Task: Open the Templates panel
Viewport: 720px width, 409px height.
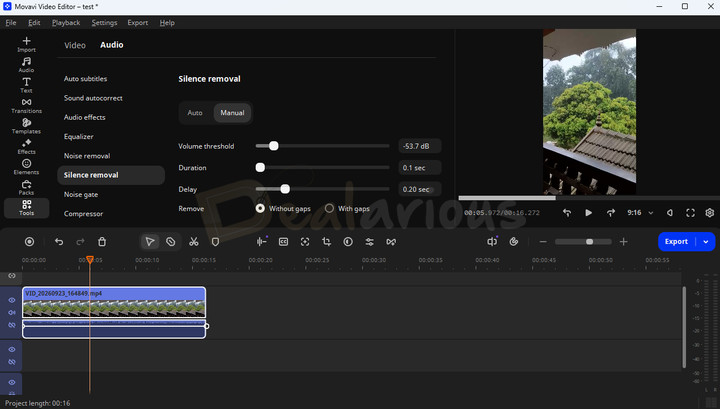Action: [26, 126]
